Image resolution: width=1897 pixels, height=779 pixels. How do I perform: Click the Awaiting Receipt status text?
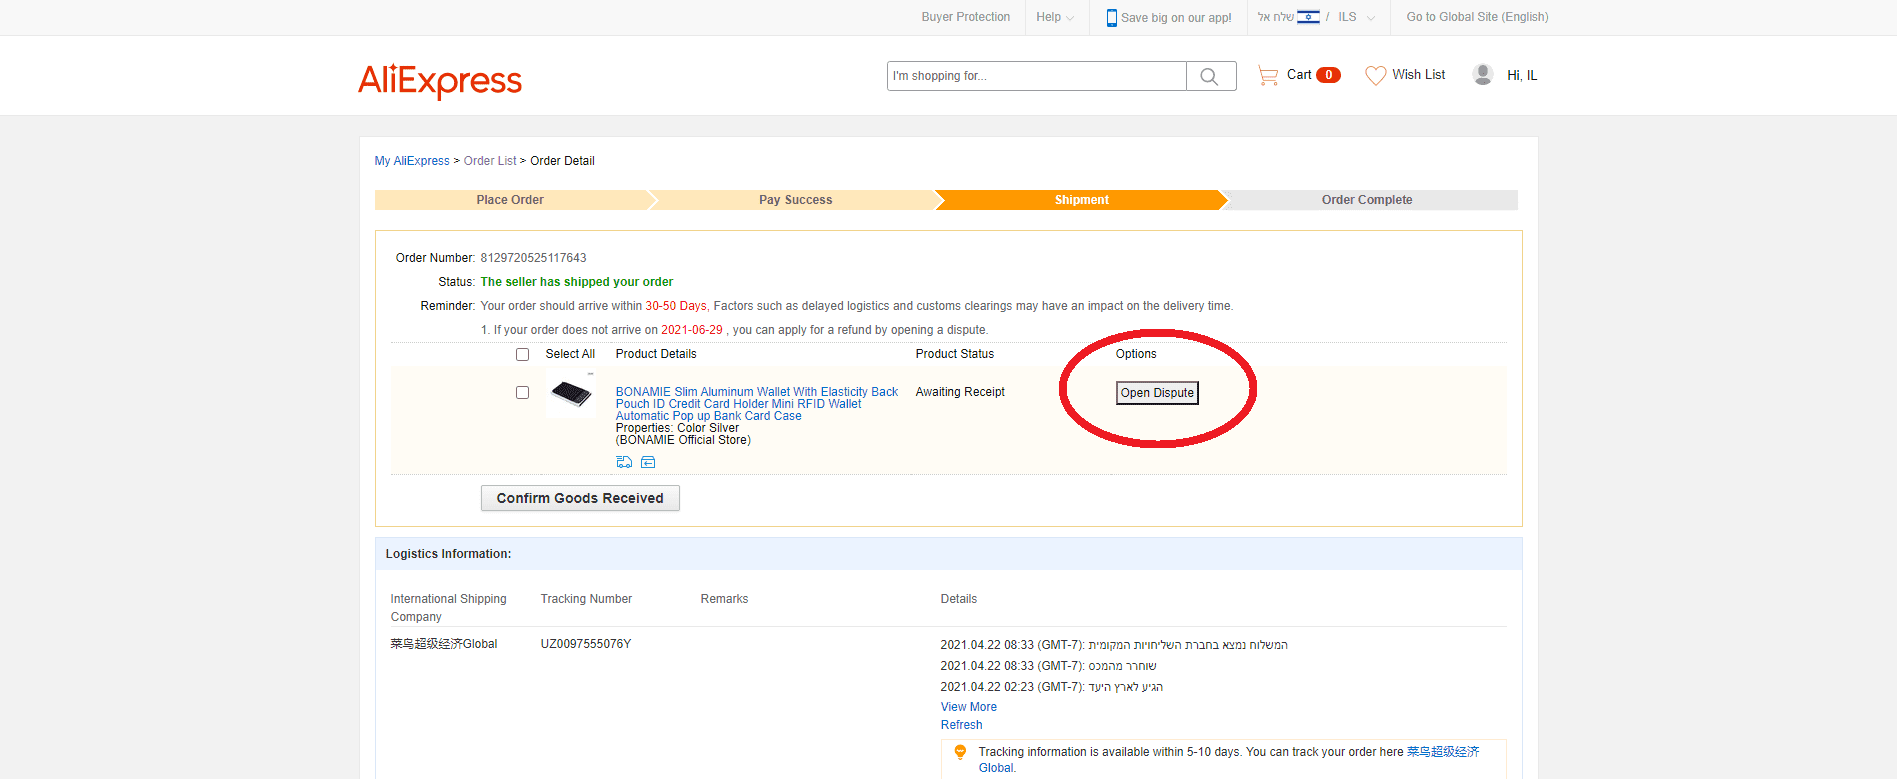(x=960, y=392)
